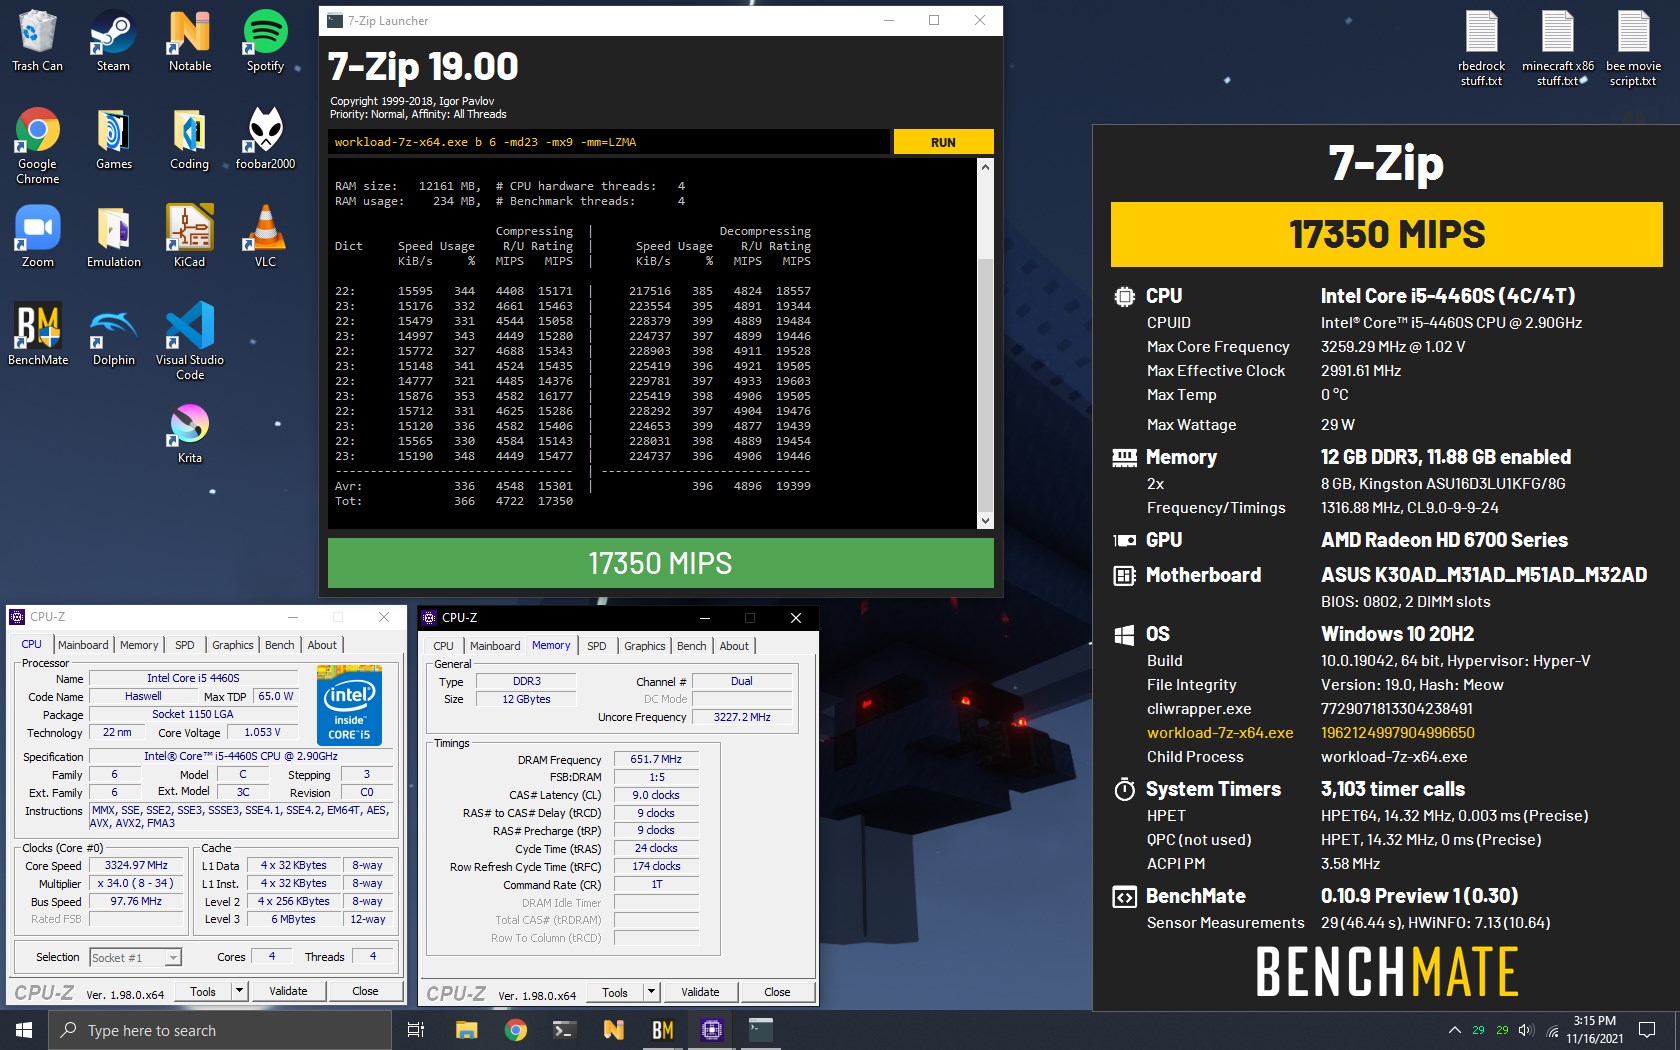Launch Google Chrome desktop icon
This screenshot has width=1680, height=1050.
(x=37, y=145)
